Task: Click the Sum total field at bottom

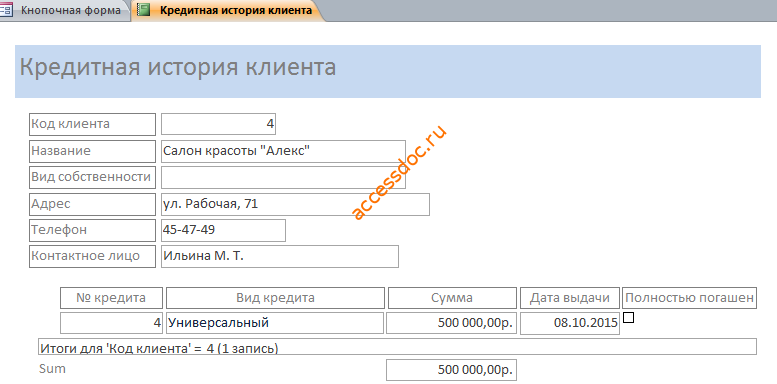Action: click(451, 370)
